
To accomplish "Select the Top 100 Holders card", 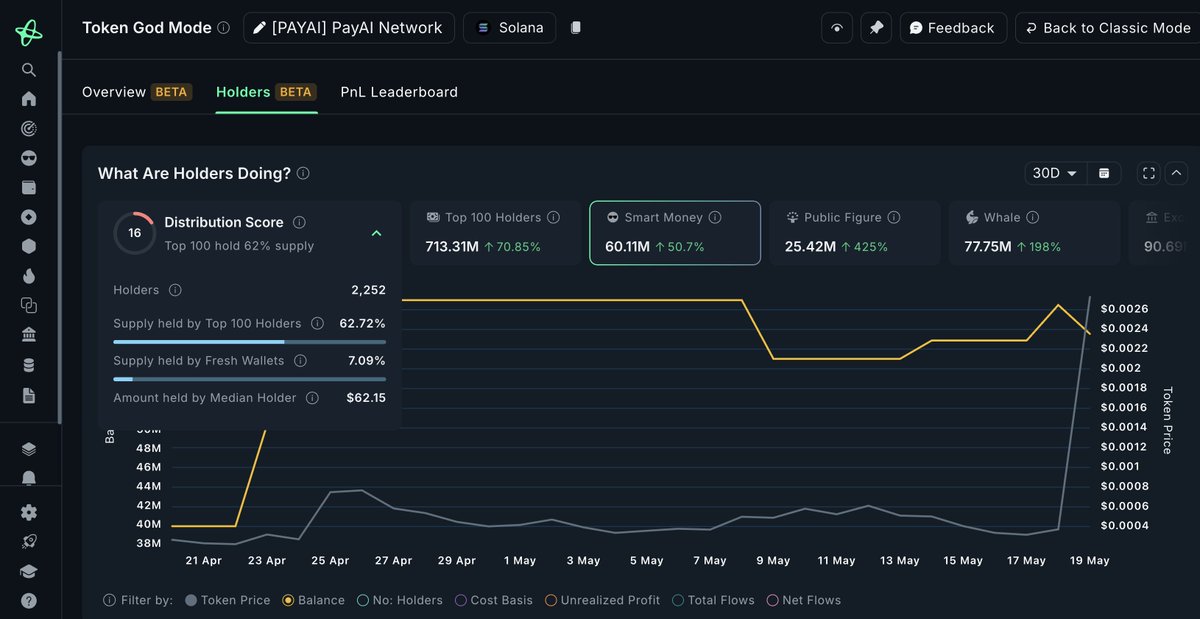I will tap(495, 233).
